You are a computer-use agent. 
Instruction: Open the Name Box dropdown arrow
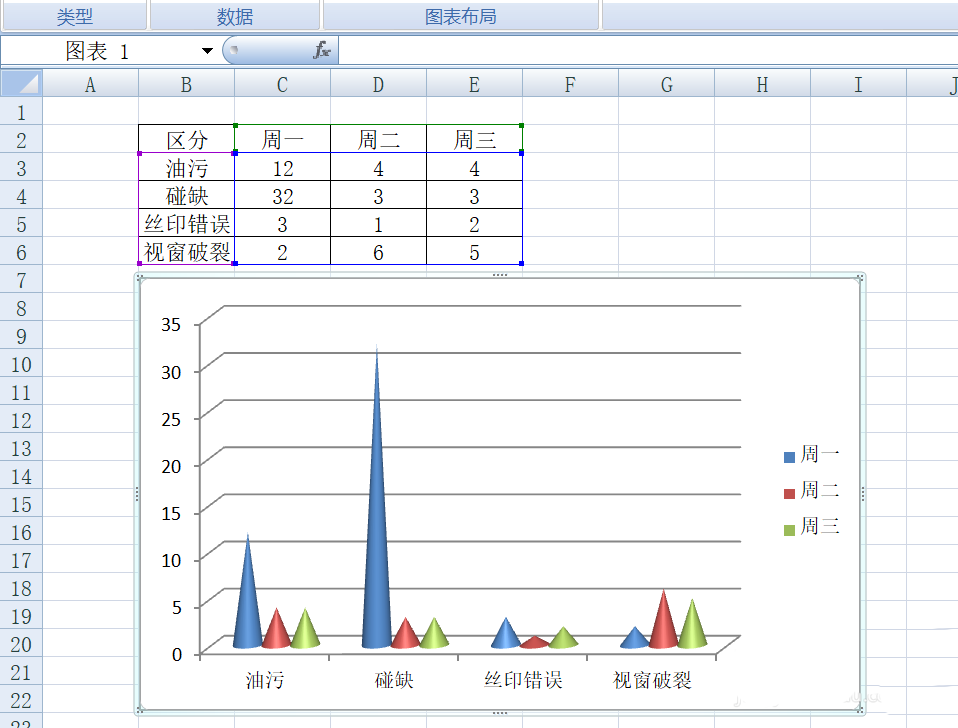(205, 49)
